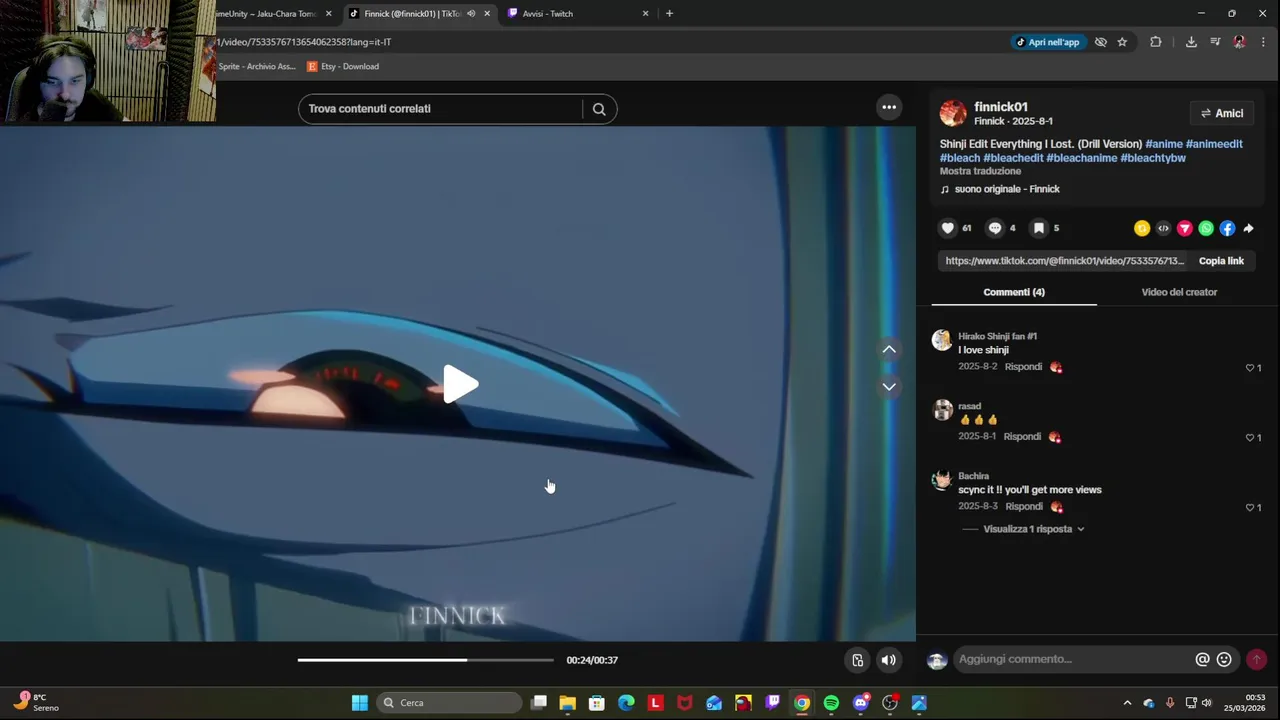Insert mention with @ icon
Image resolution: width=1280 pixels, height=720 pixels.
1203,659
